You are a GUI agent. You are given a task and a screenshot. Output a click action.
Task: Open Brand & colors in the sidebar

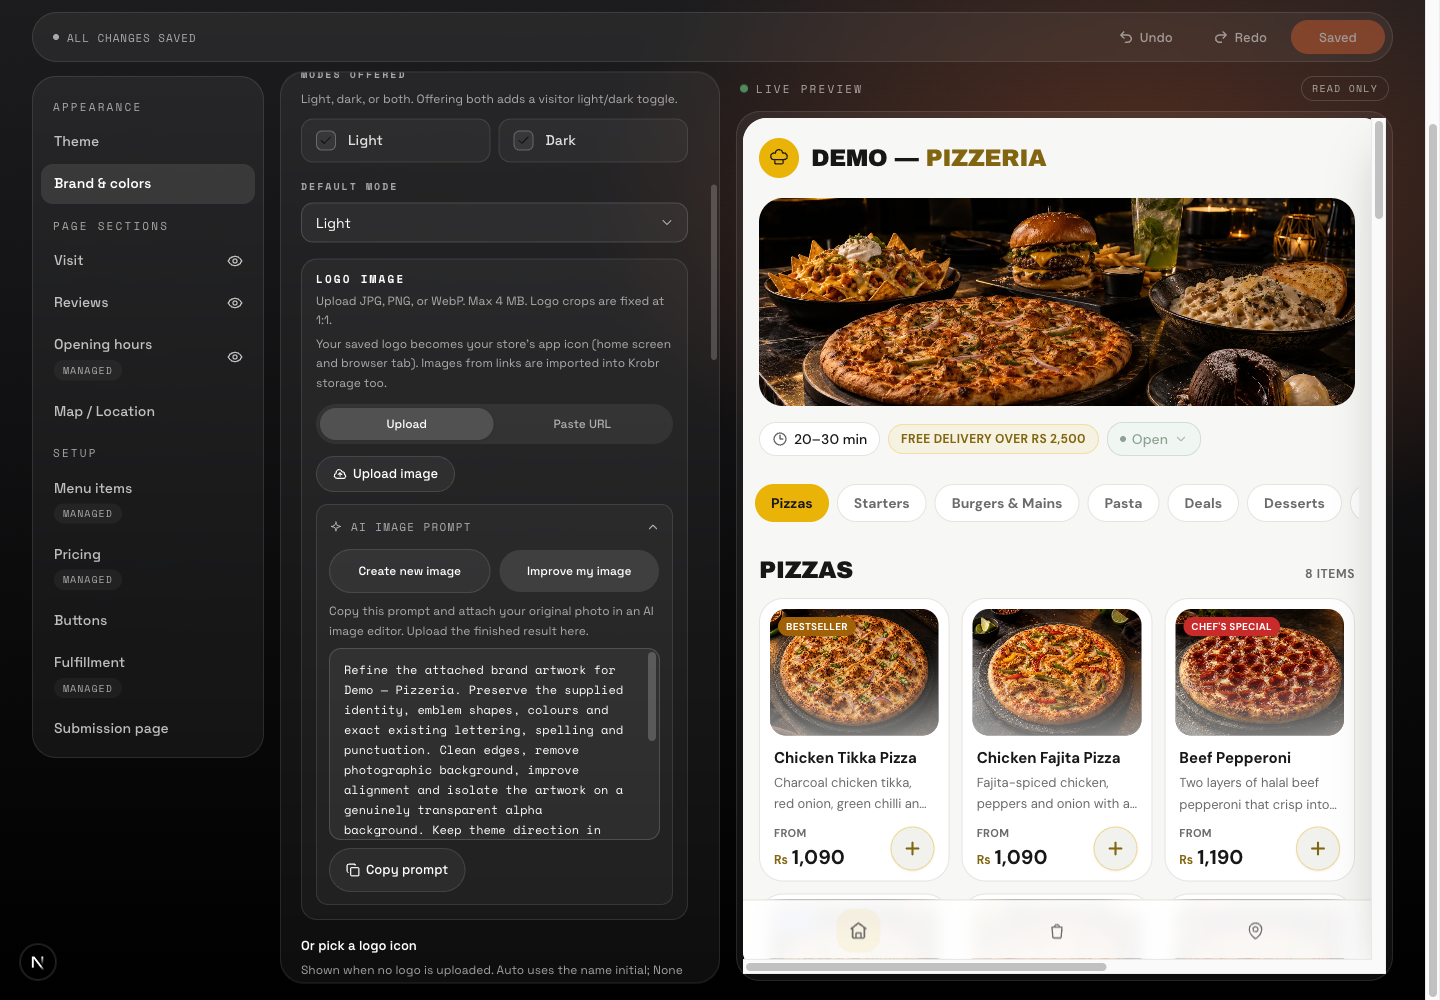tap(148, 184)
